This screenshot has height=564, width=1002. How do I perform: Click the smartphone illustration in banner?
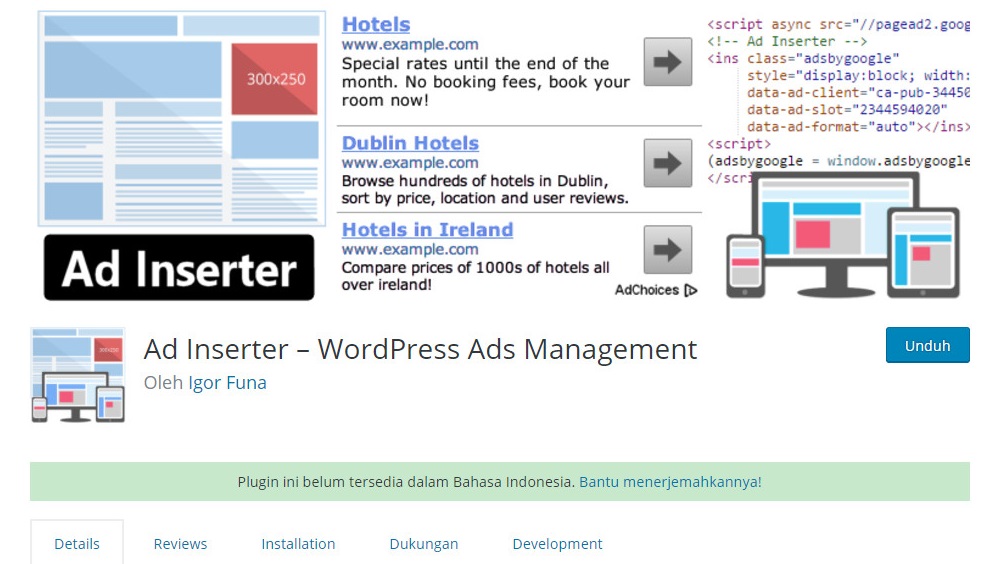point(745,266)
